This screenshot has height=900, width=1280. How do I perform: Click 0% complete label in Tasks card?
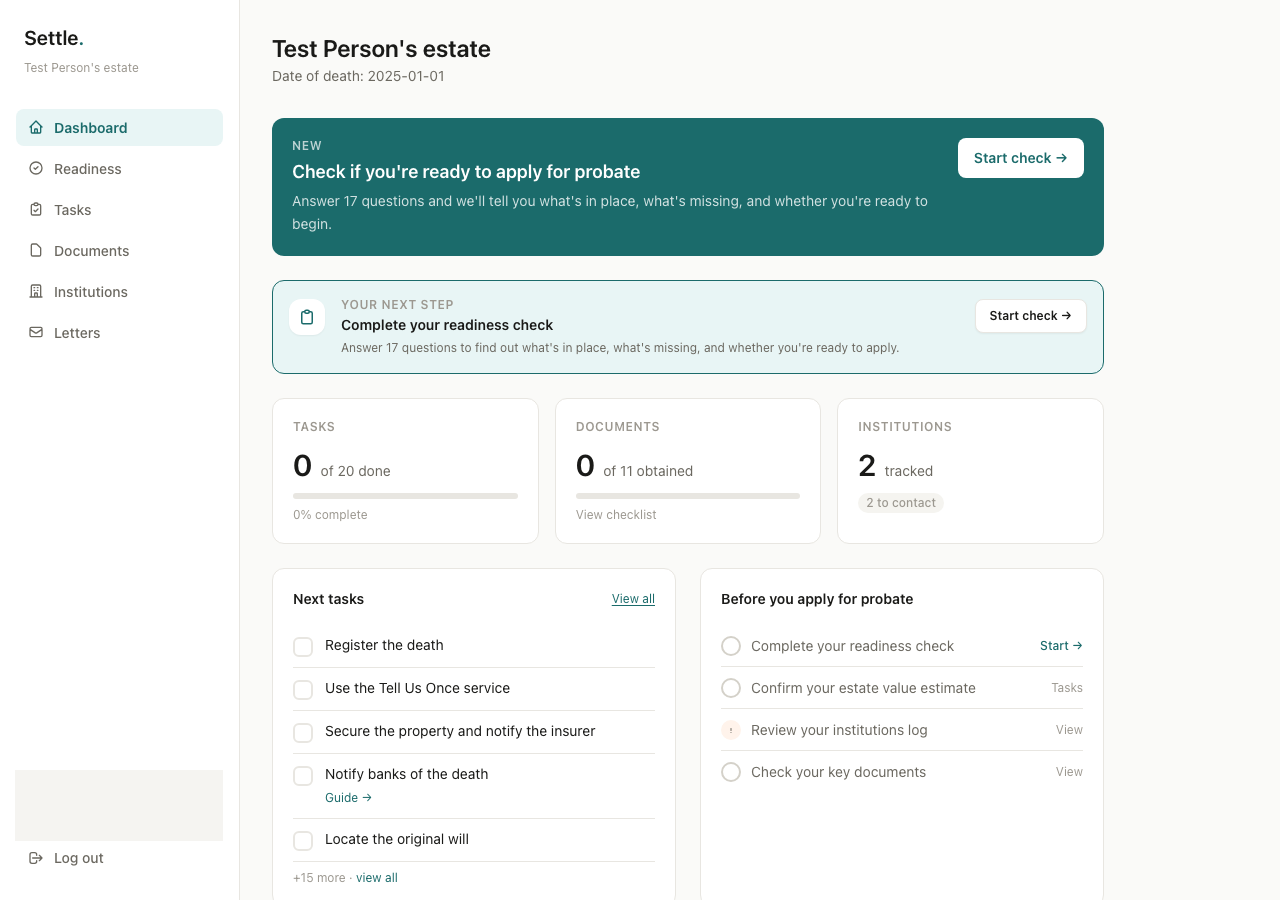coord(330,515)
